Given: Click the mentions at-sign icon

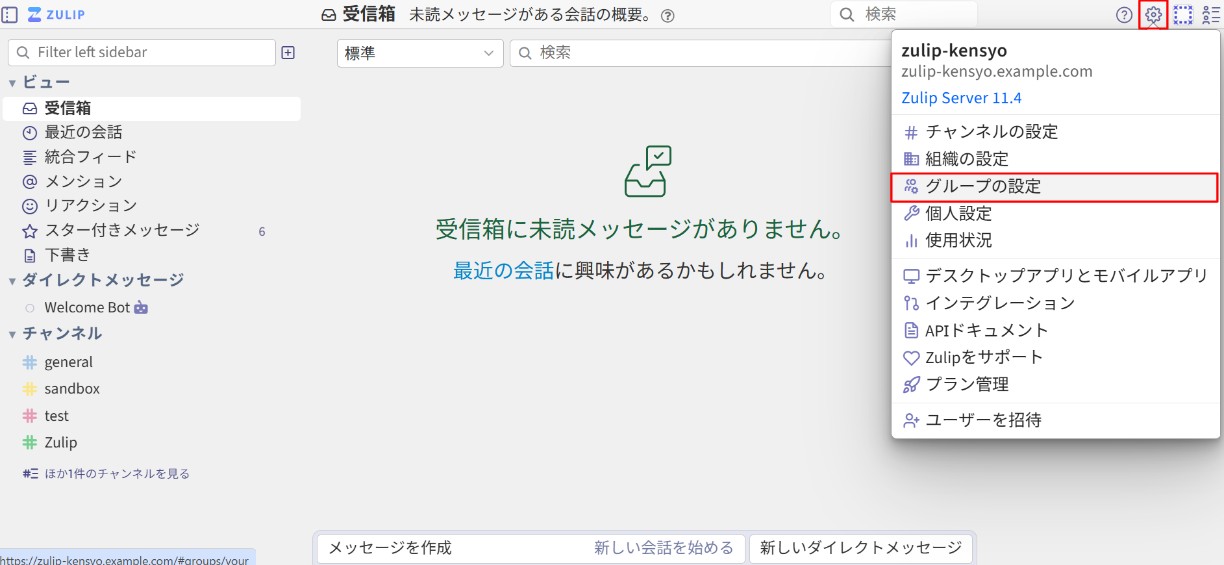Looking at the screenshot, I should [30, 181].
